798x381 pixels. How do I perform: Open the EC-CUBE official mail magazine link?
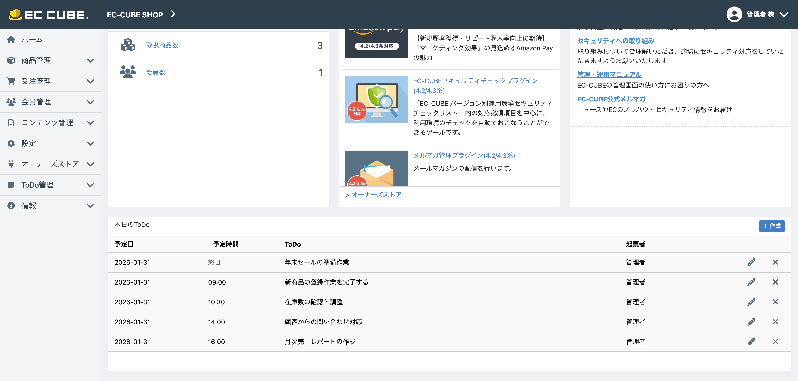click(611, 99)
